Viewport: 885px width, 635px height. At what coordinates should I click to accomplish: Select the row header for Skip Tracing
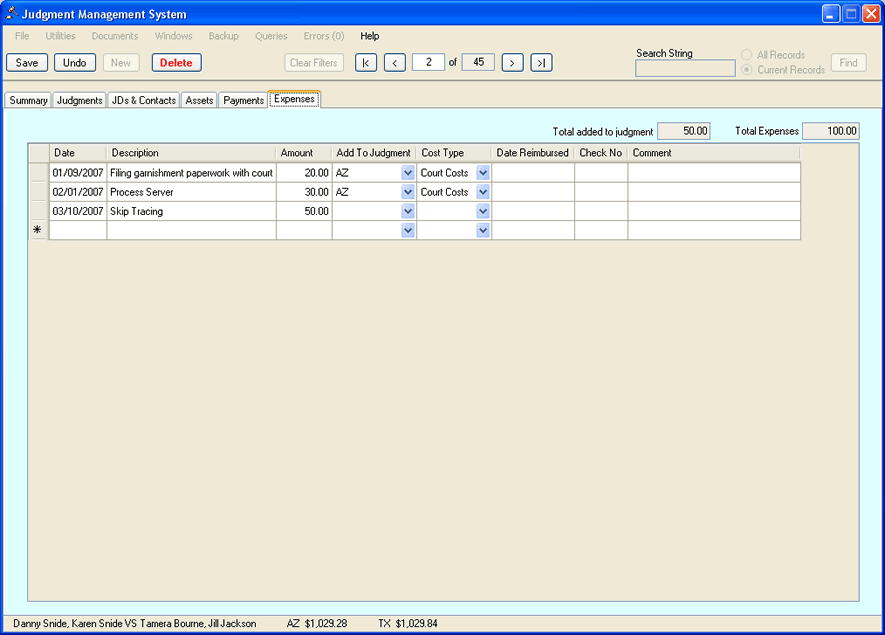click(x=38, y=212)
